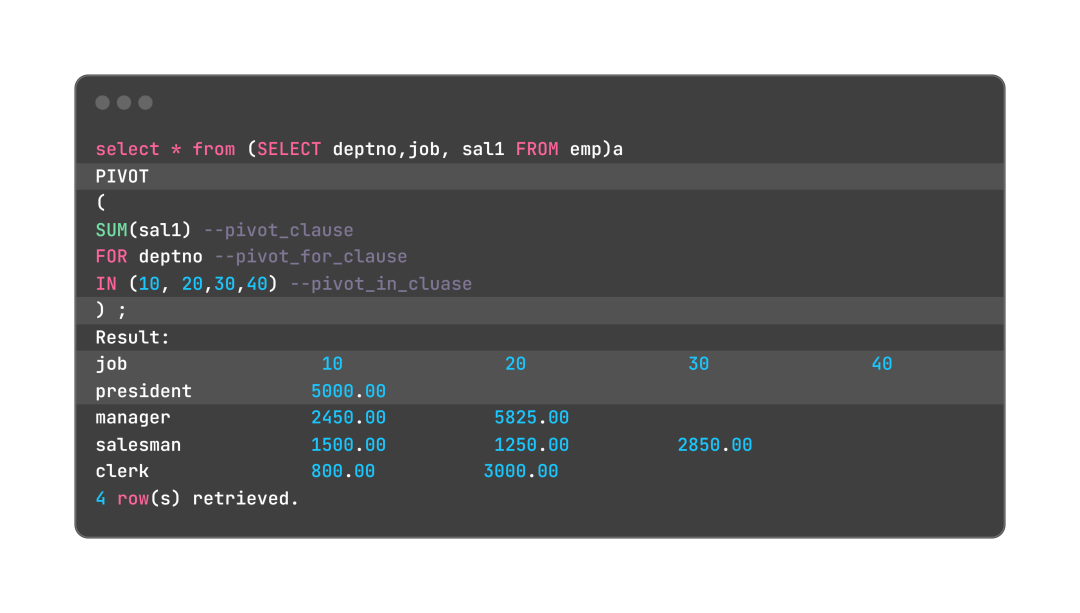1080x613 pixels.
Task: Click the column header 10
Action: click(x=332, y=364)
